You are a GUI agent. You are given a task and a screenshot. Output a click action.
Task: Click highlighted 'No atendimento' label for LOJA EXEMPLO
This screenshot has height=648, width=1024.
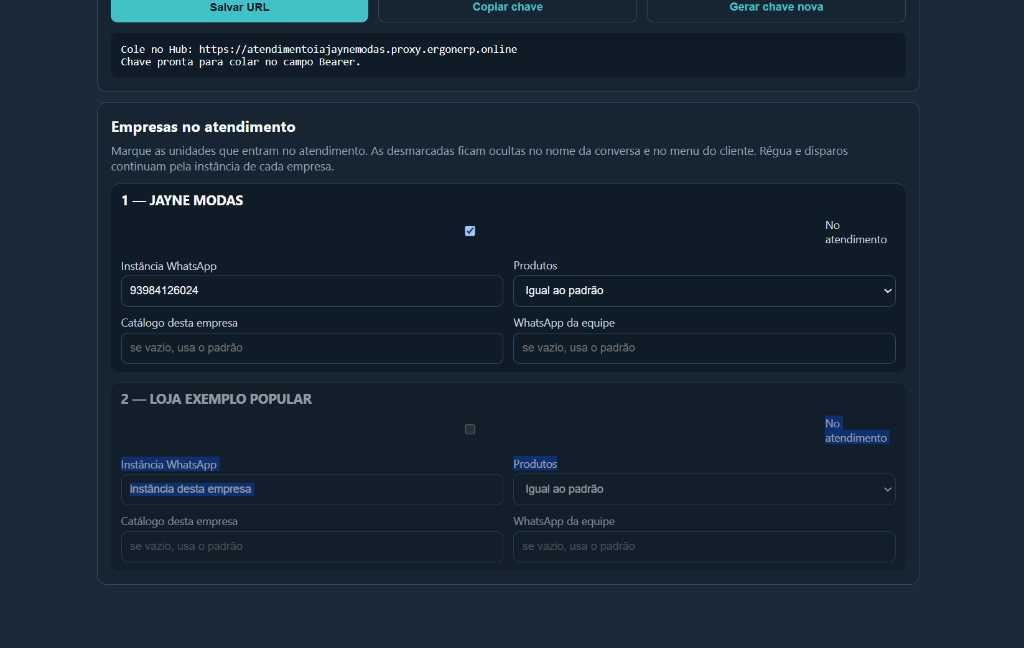(x=856, y=430)
